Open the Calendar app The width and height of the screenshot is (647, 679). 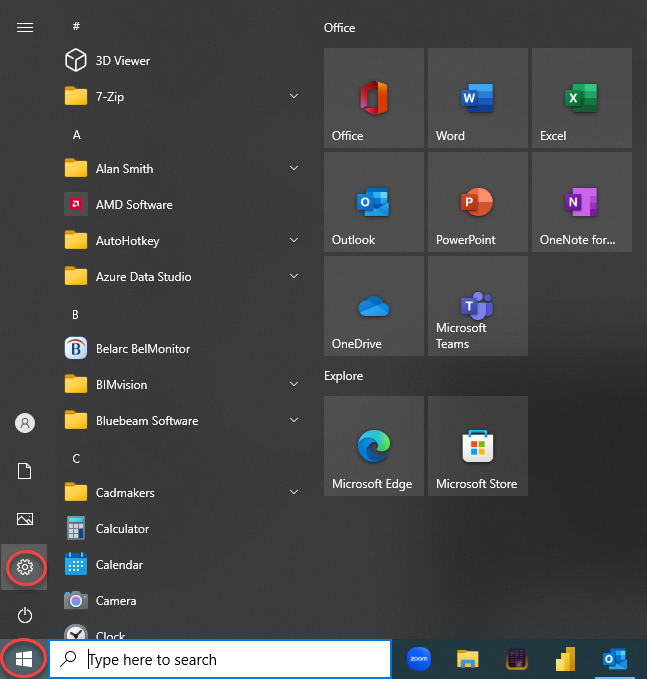(182, 565)
